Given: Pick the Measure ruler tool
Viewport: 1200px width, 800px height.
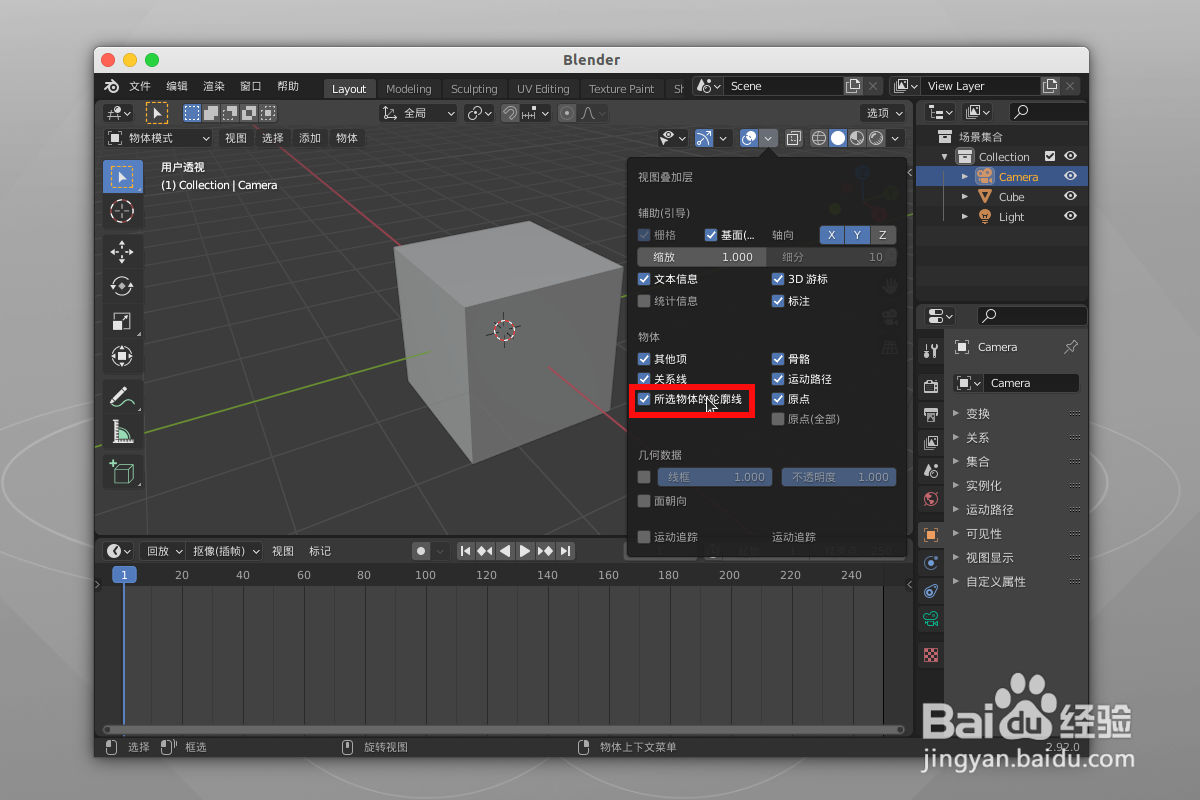Looking at the screenshot, I should 122,431.
